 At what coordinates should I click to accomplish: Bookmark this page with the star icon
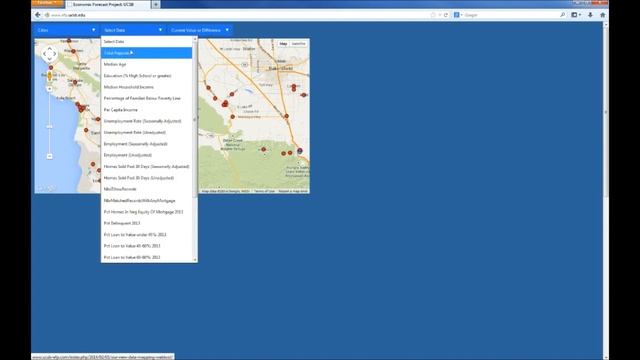(x=433, y=15)
